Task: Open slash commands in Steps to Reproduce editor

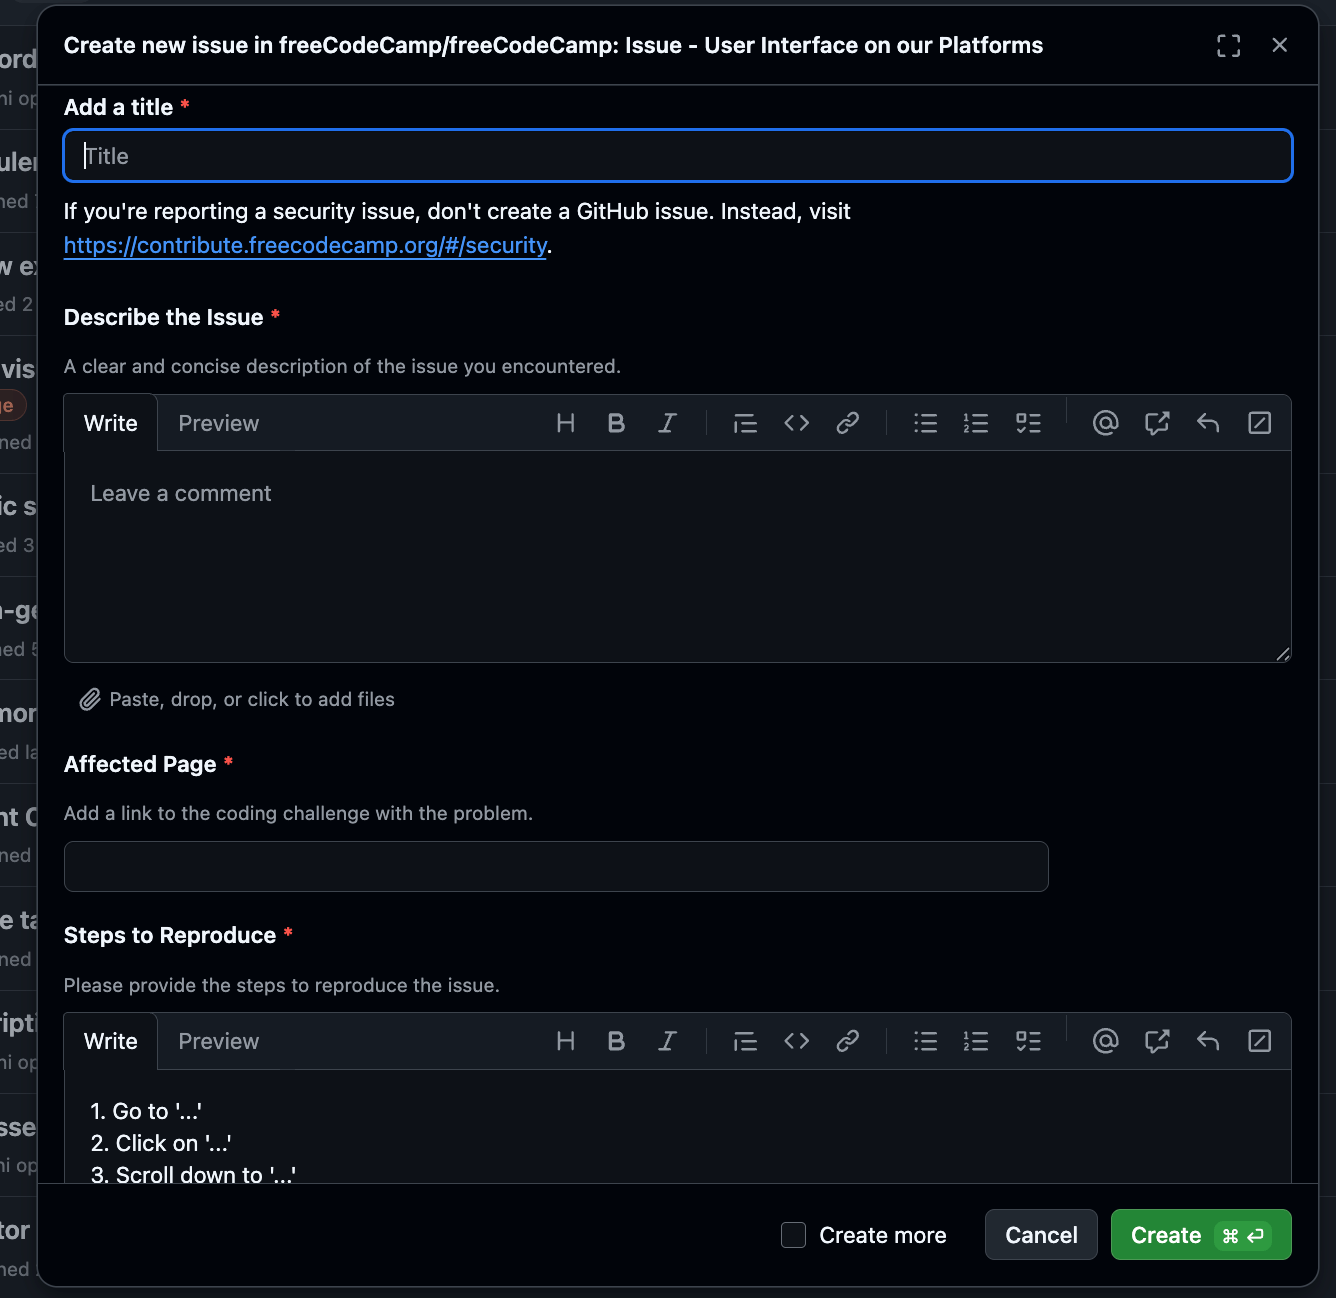Action: coord(1260,1041)
